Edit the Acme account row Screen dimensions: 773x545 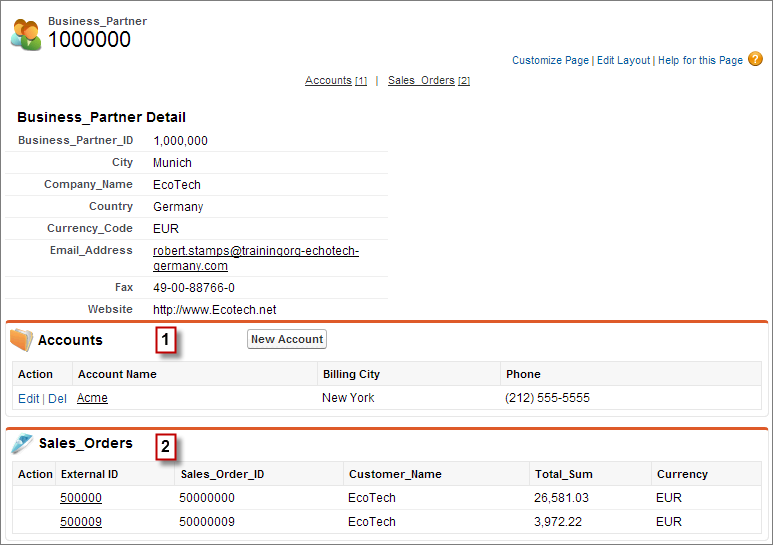pos(28,398)
